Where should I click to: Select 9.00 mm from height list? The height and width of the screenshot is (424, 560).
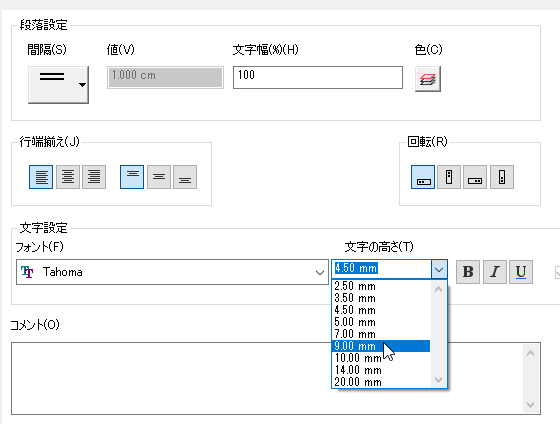pos(381,346)
